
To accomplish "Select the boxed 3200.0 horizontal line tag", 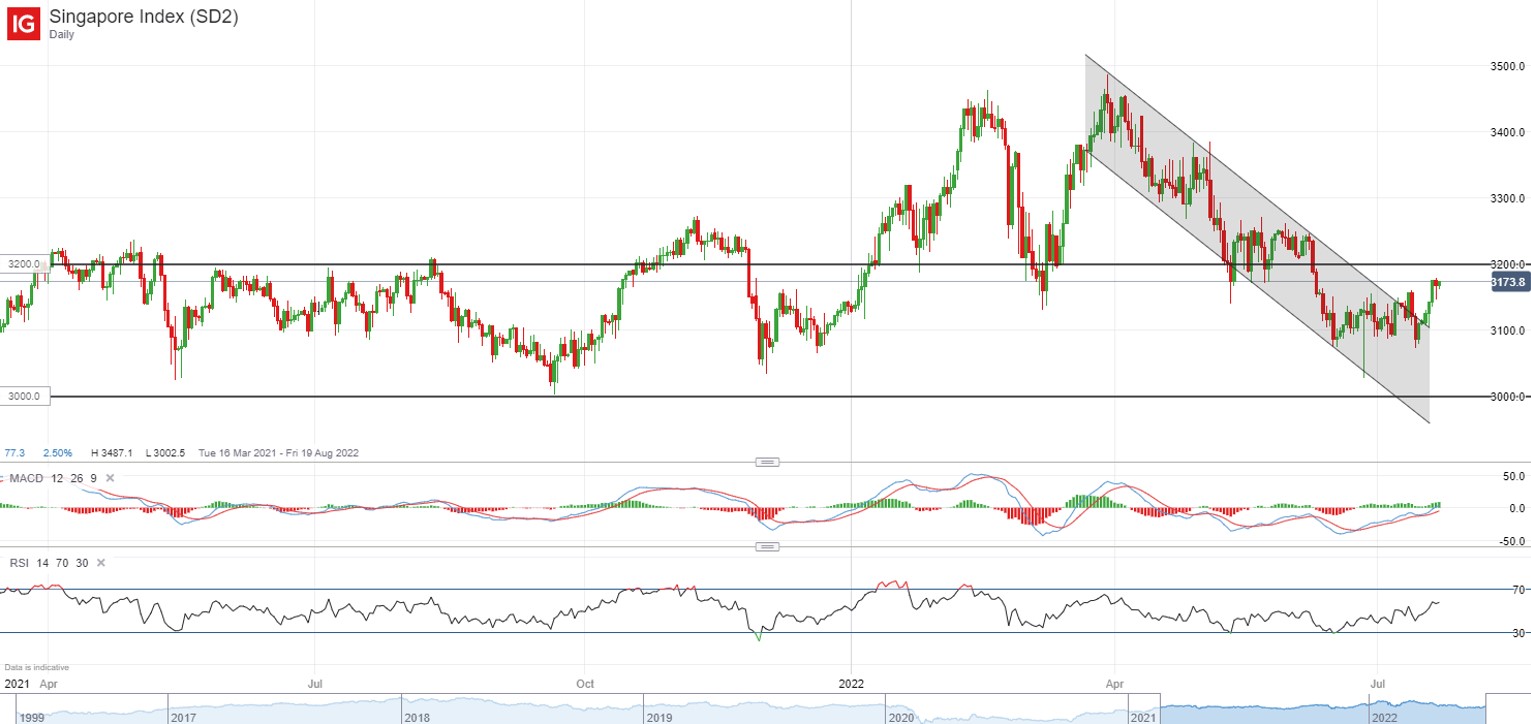I will pyautogui.click(x=23, y=264).
